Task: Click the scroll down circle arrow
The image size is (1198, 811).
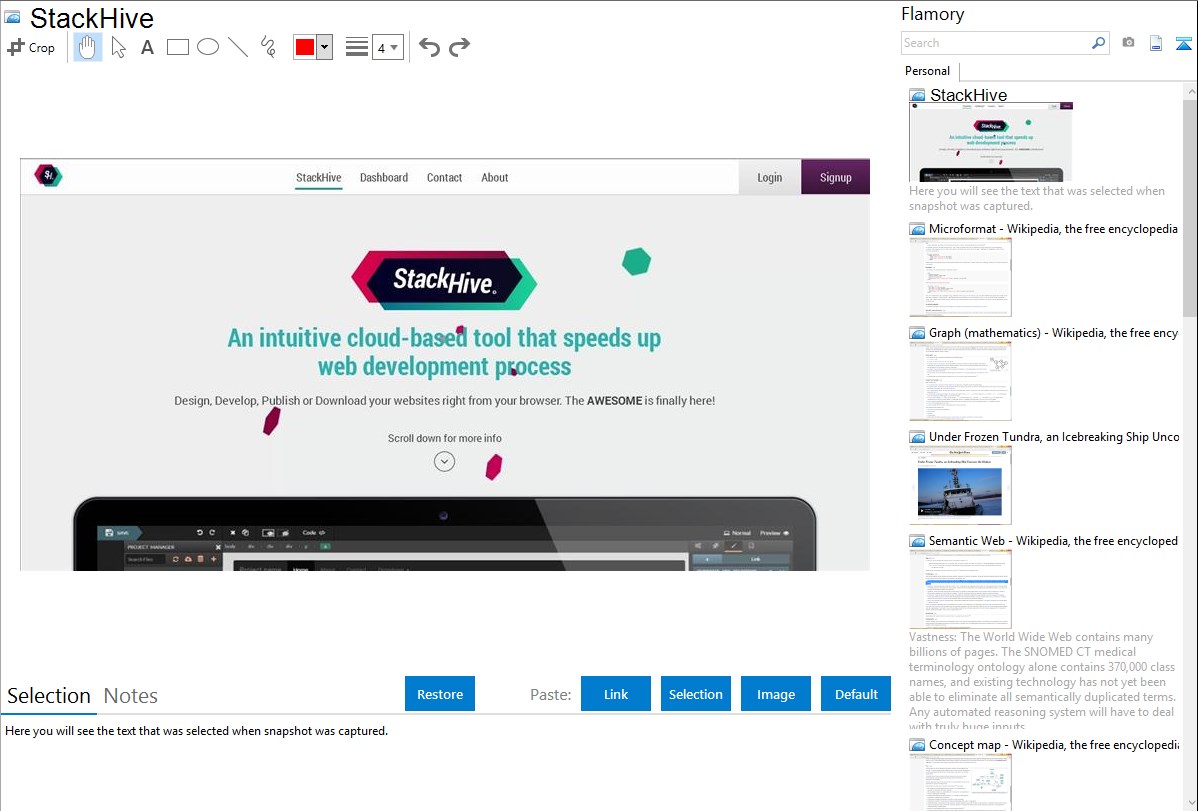Action: tap(444, 462)
